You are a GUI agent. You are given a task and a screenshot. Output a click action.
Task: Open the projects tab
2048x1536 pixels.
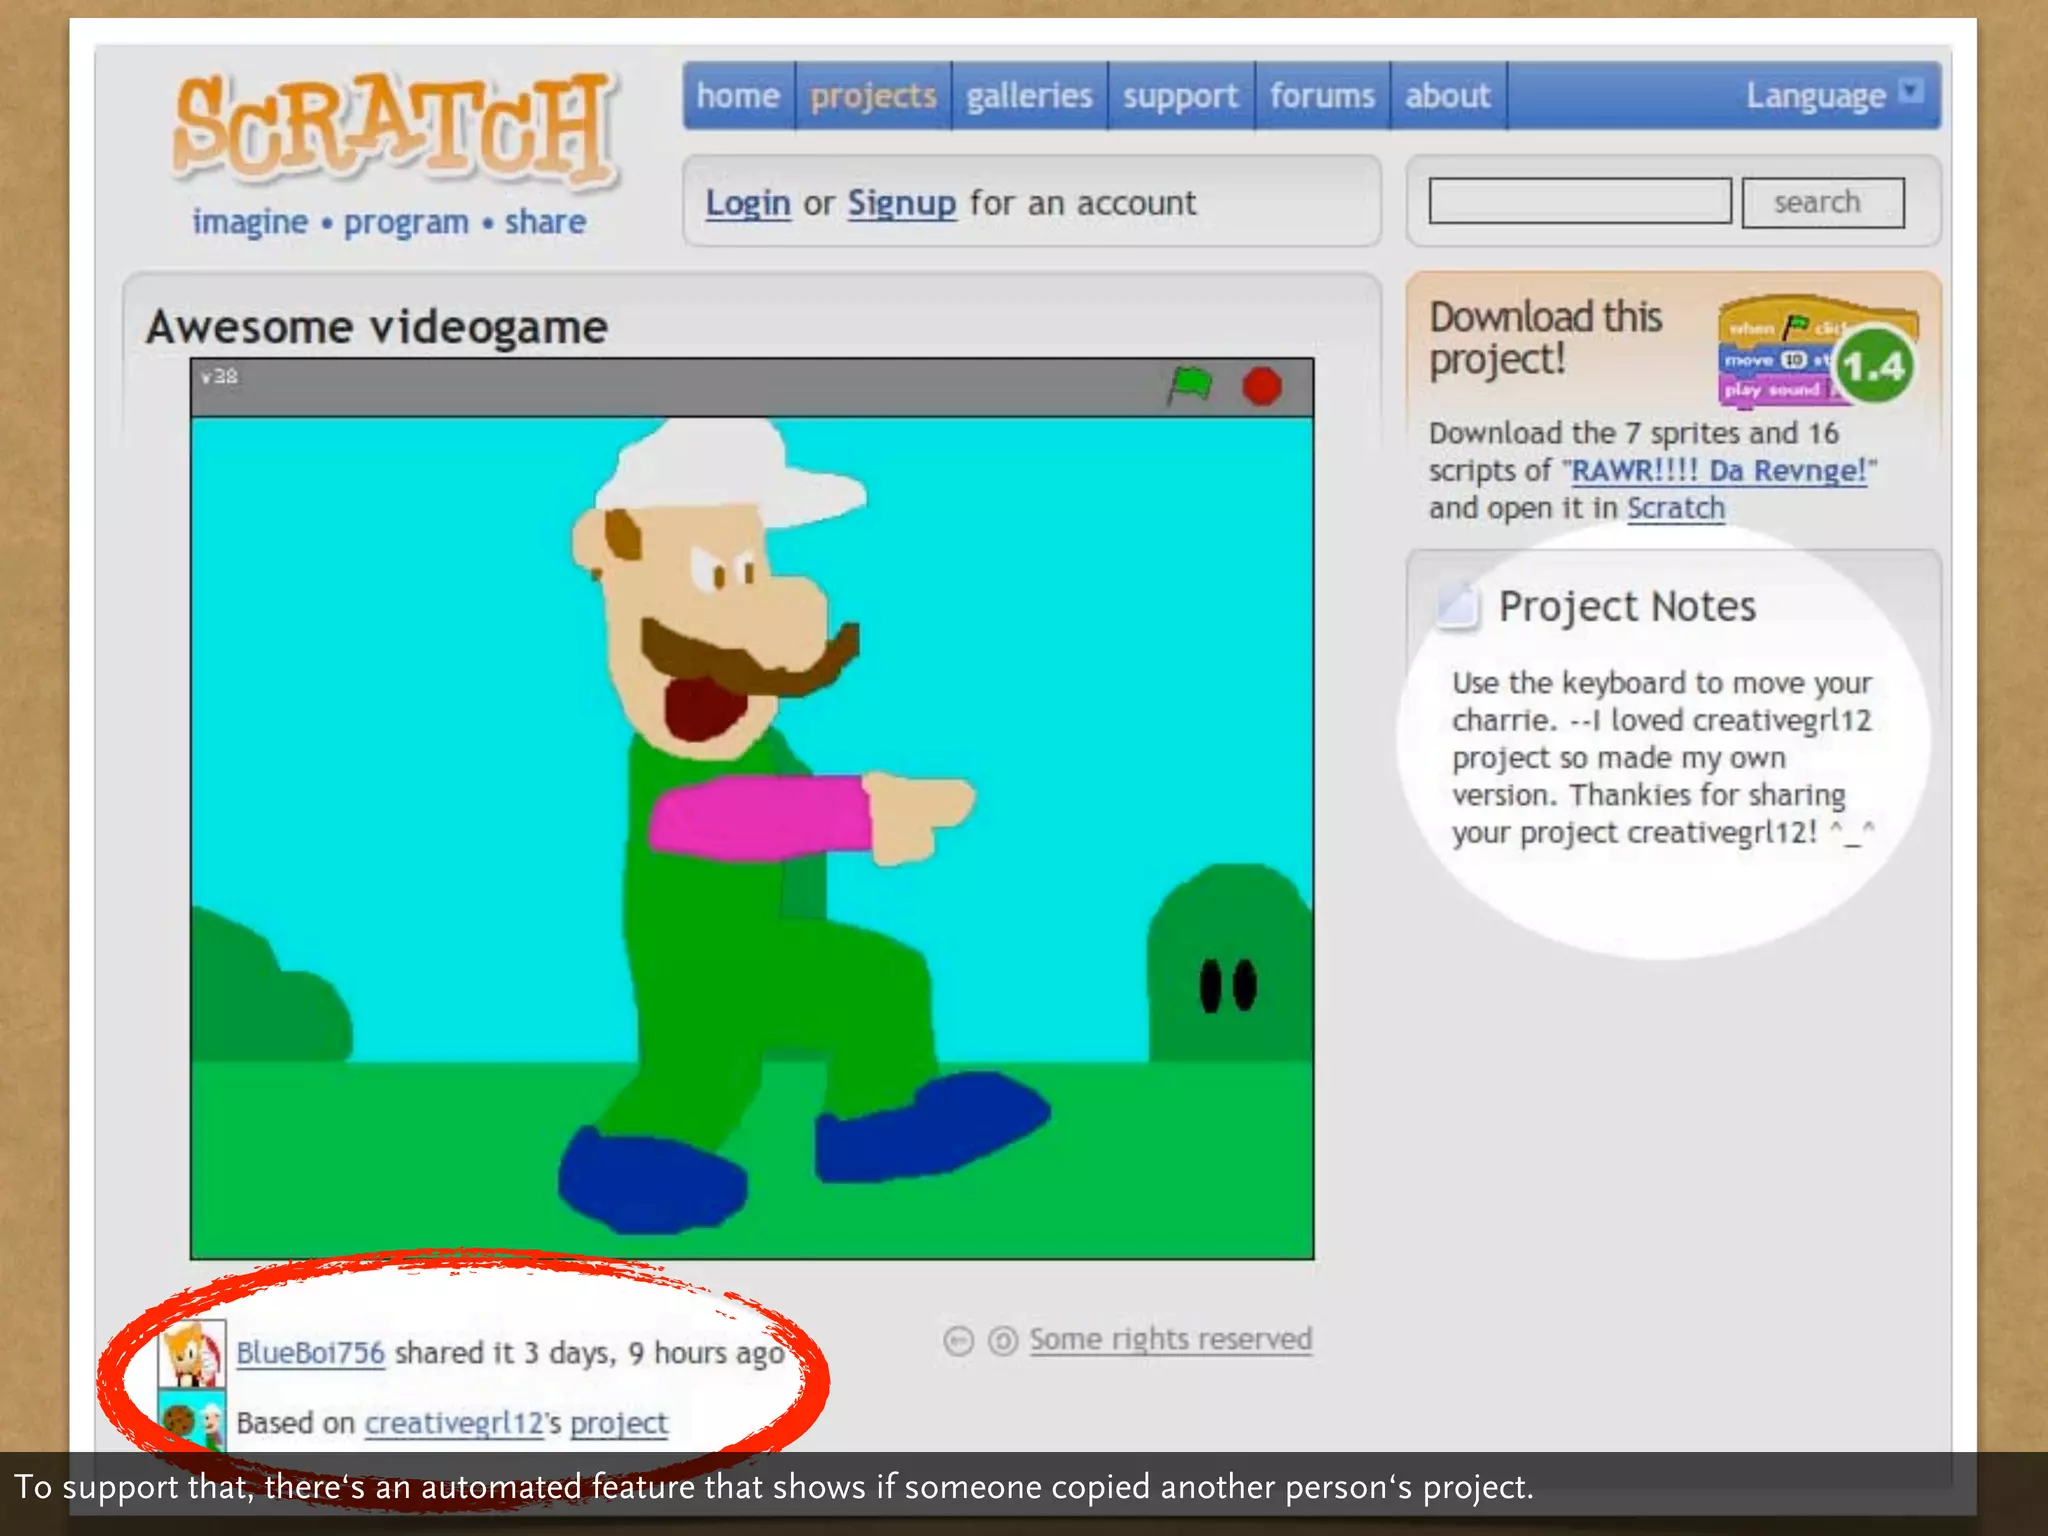pos(873,96)
